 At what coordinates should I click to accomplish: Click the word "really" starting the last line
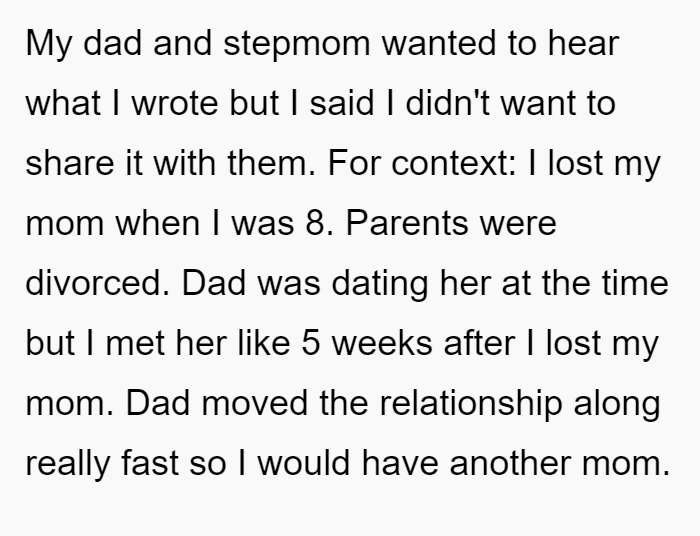point(68,464)
